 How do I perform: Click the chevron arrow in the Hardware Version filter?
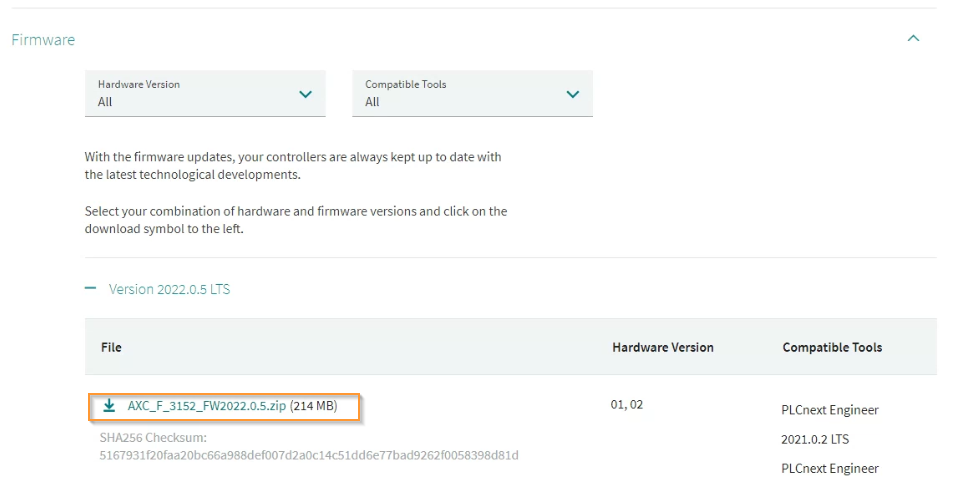(x=305, y=94)
